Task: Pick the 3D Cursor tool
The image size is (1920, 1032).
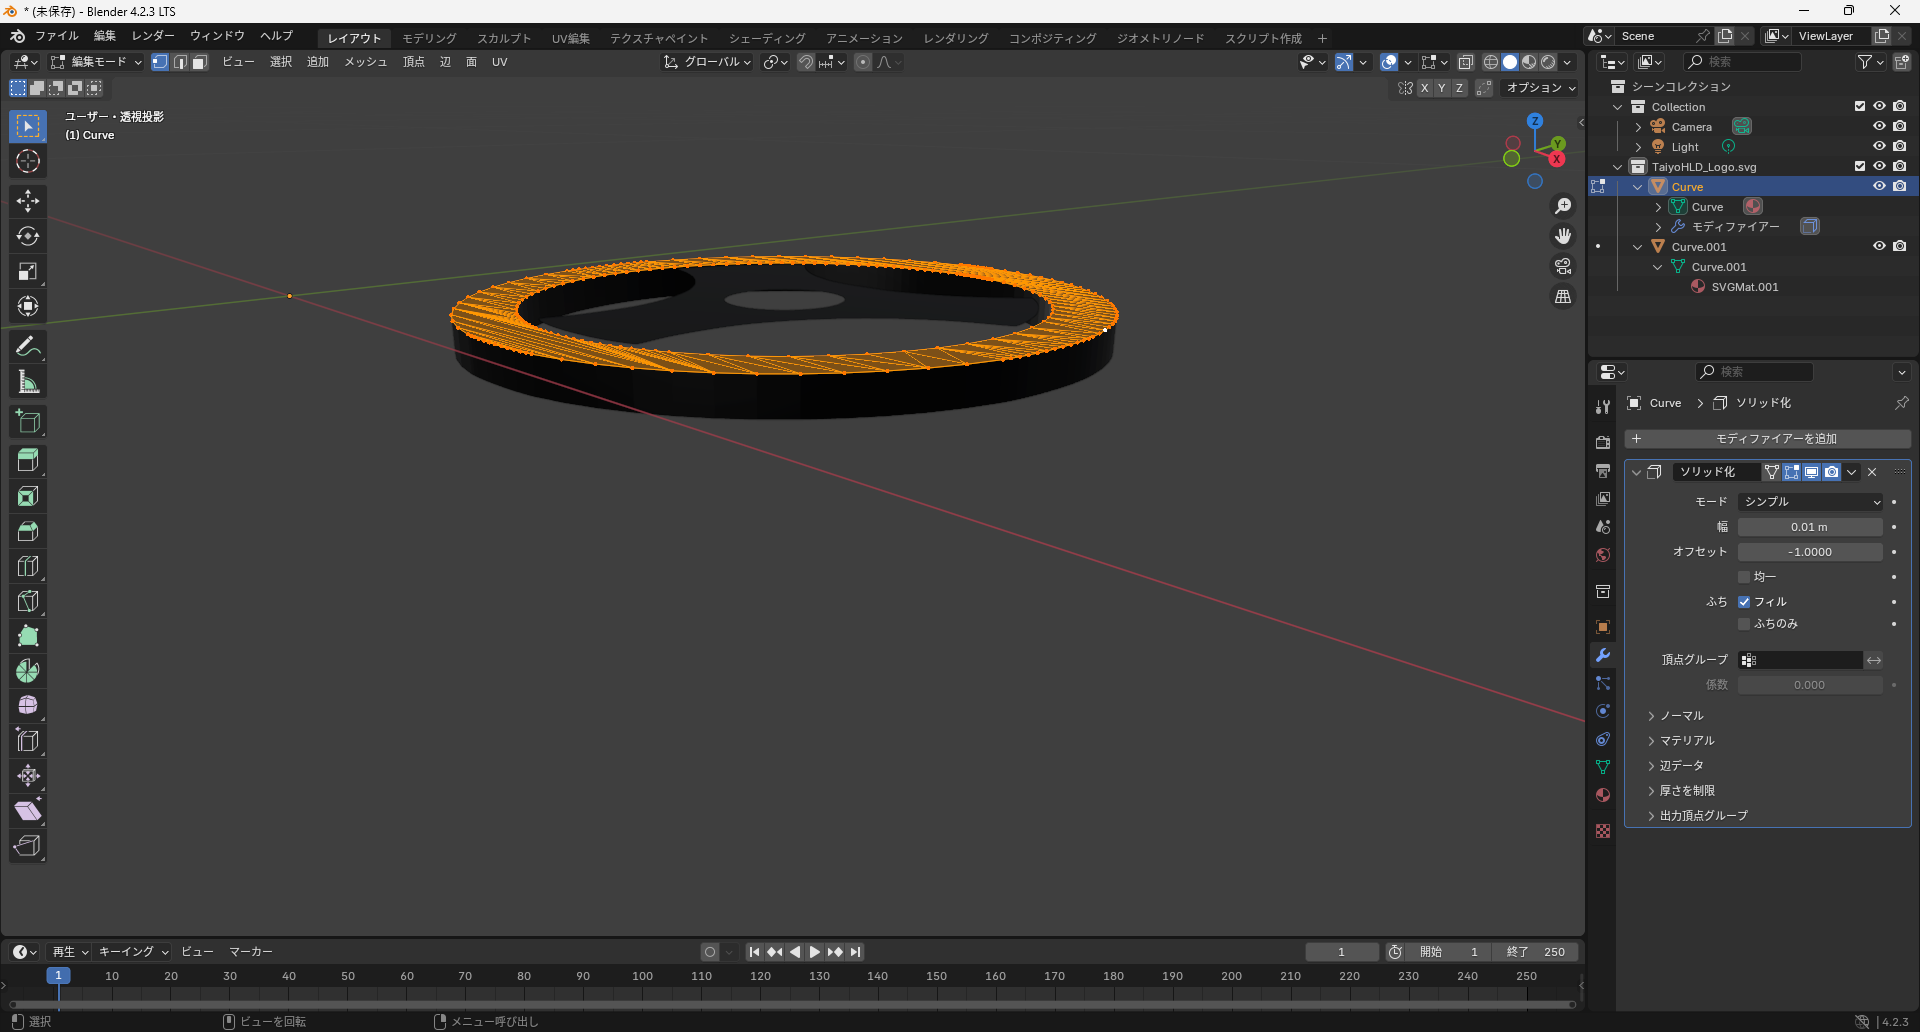Action: click(28, 161)
